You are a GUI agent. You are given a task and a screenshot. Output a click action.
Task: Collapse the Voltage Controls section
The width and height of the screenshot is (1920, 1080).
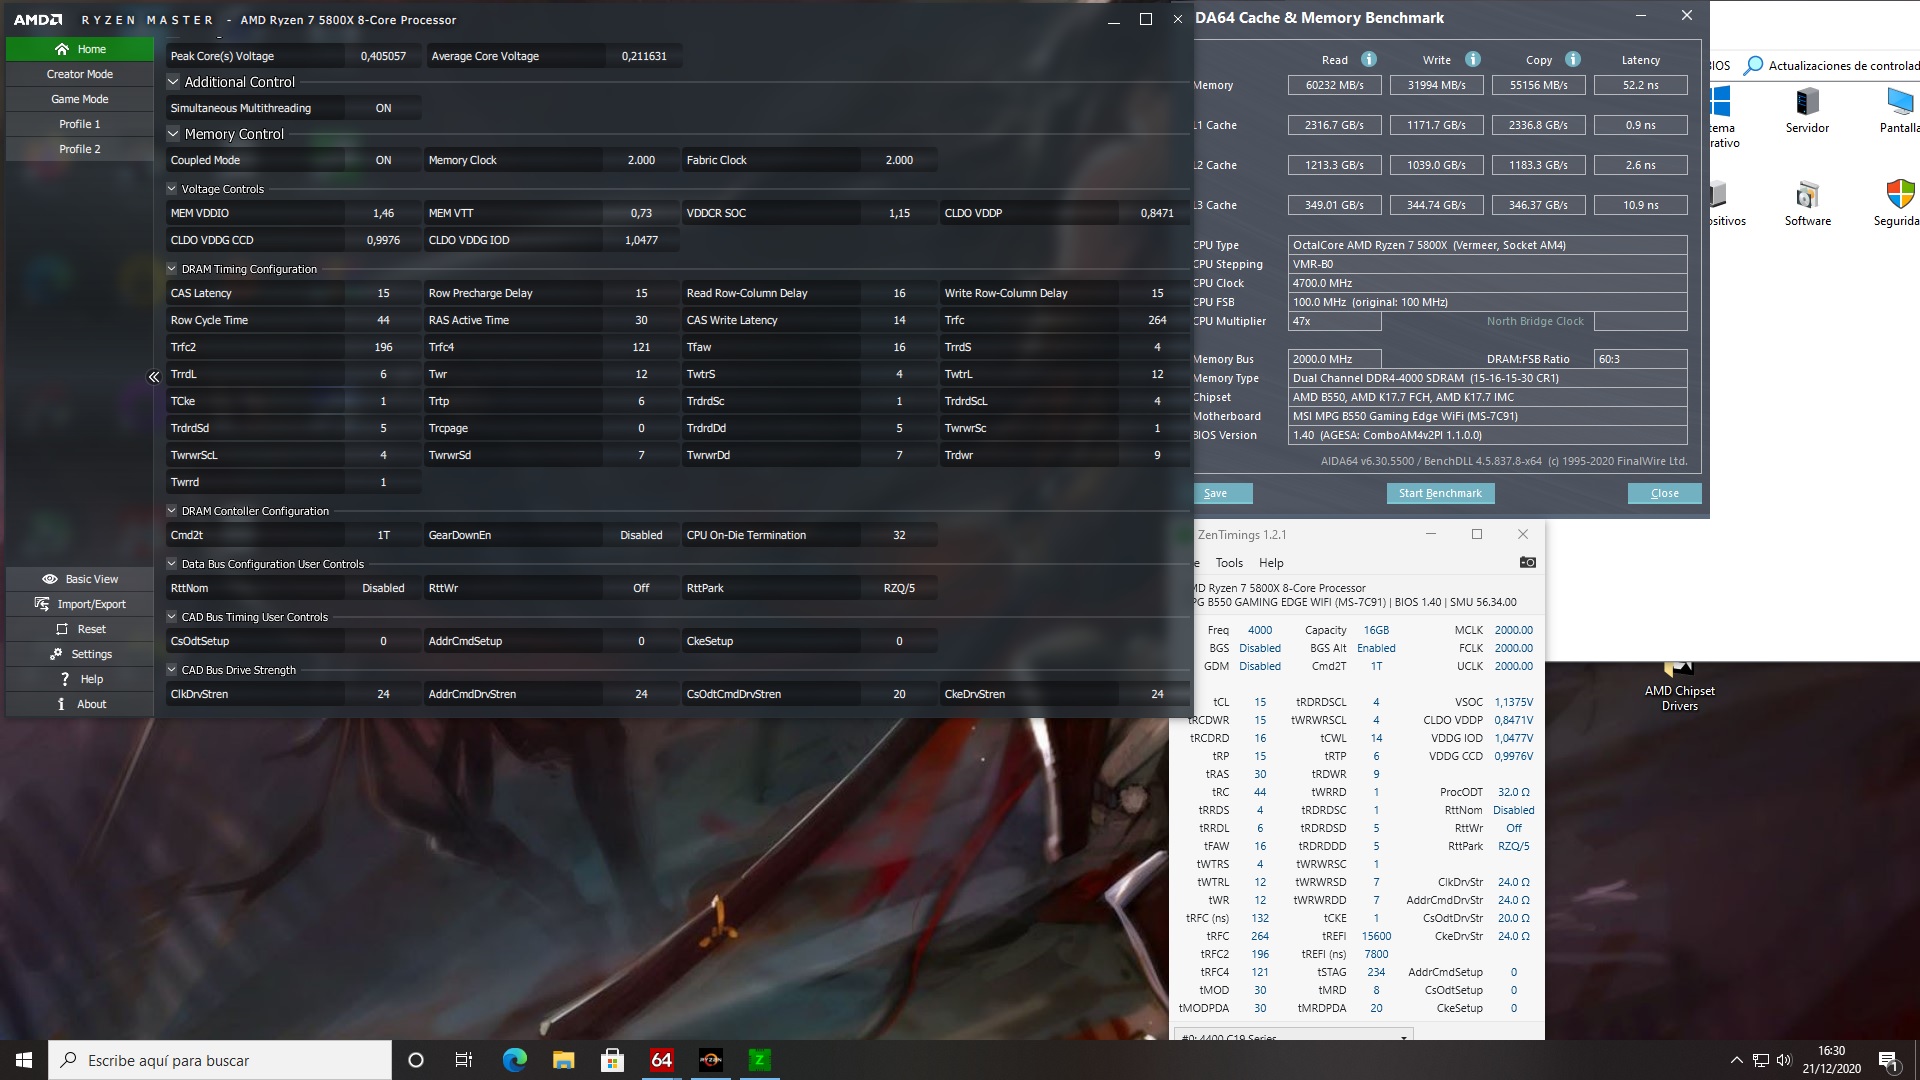[x=172, y=189]
